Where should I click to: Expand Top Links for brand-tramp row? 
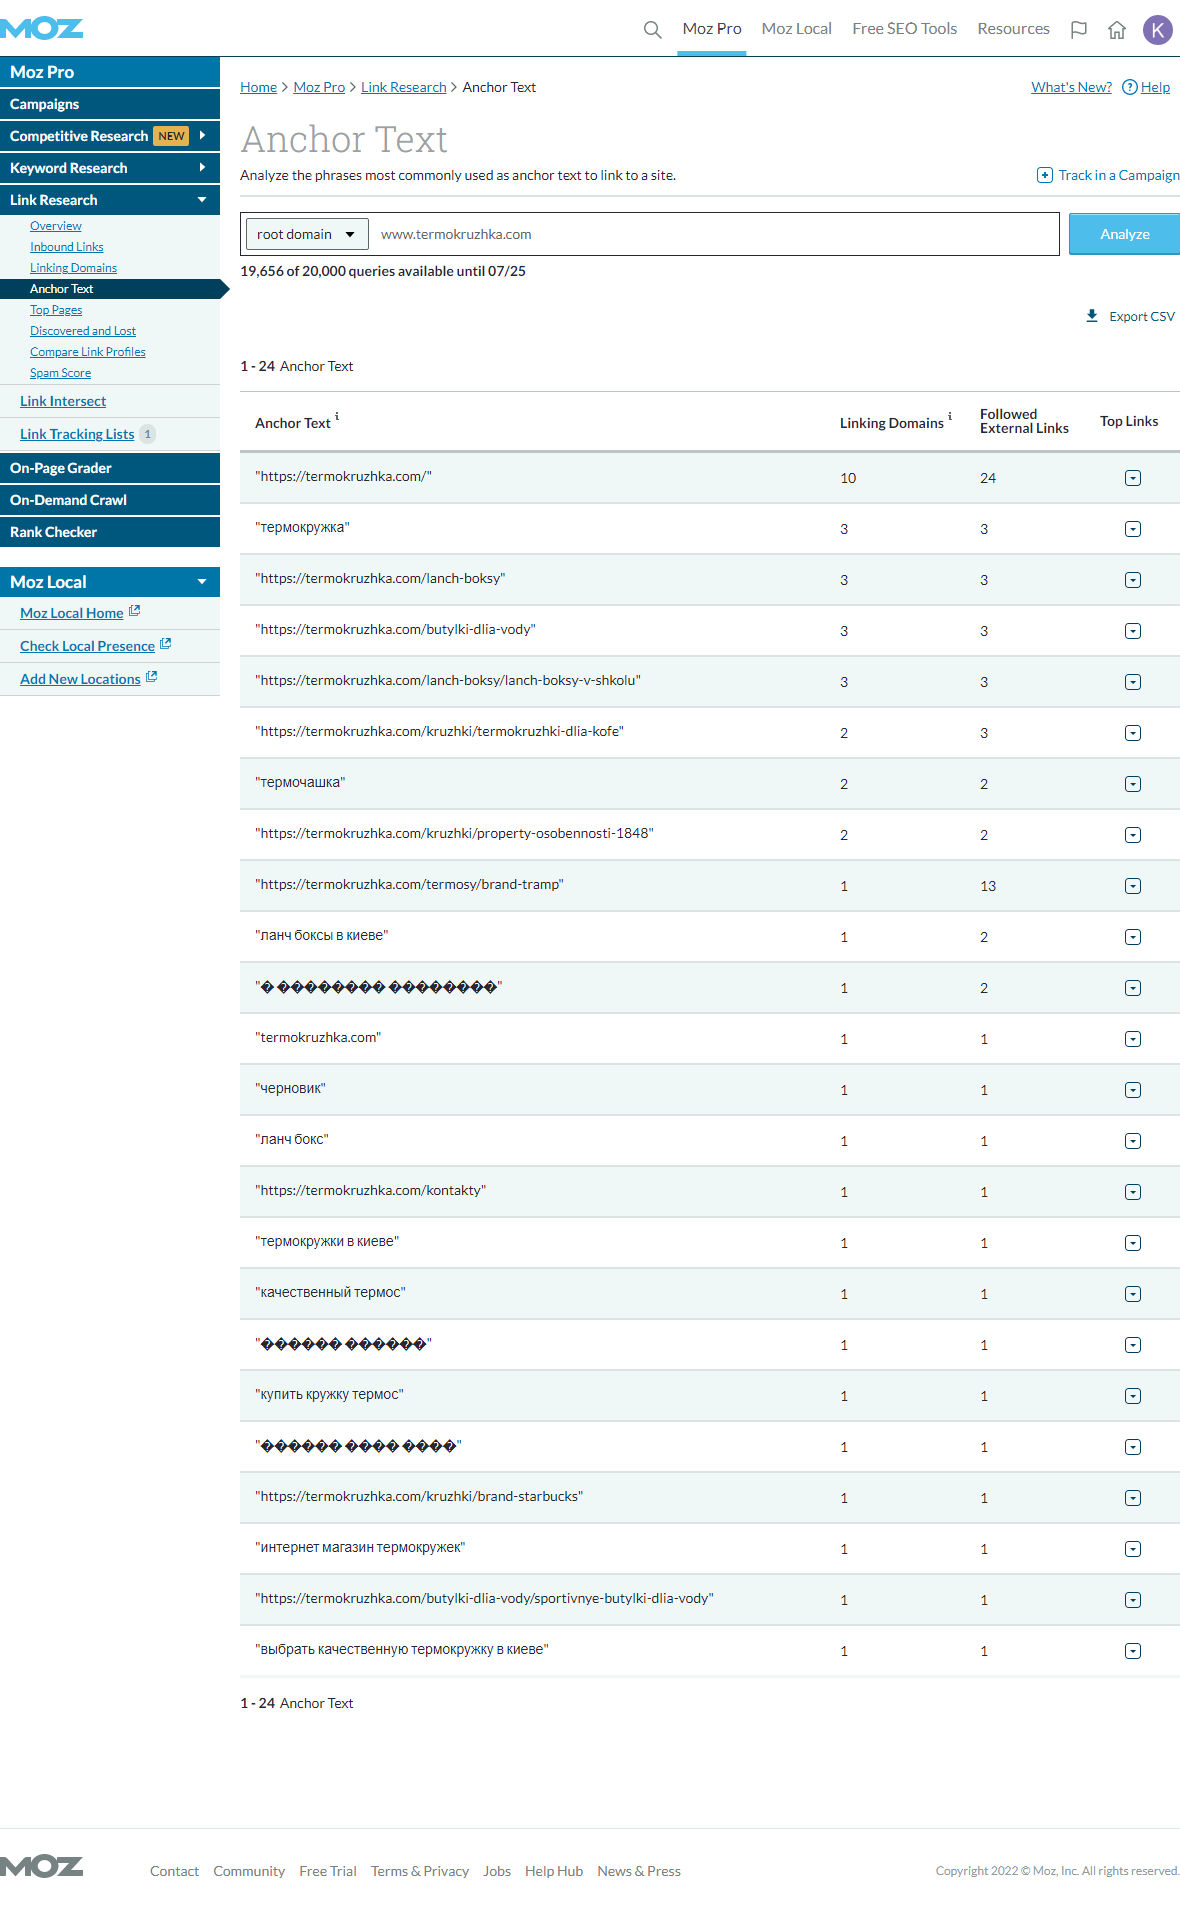[1133, 886]
